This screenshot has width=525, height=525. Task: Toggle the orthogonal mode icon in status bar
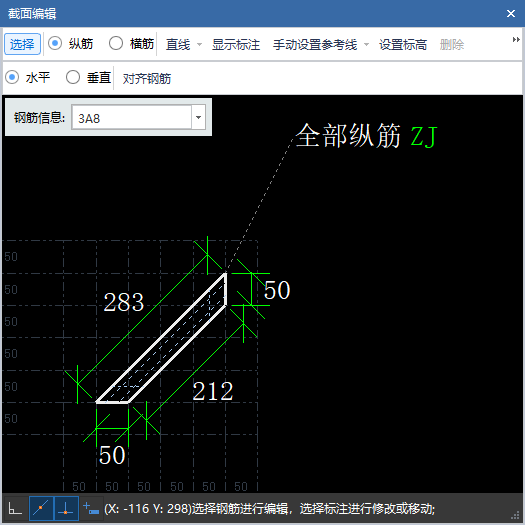(x=15, y=509)
